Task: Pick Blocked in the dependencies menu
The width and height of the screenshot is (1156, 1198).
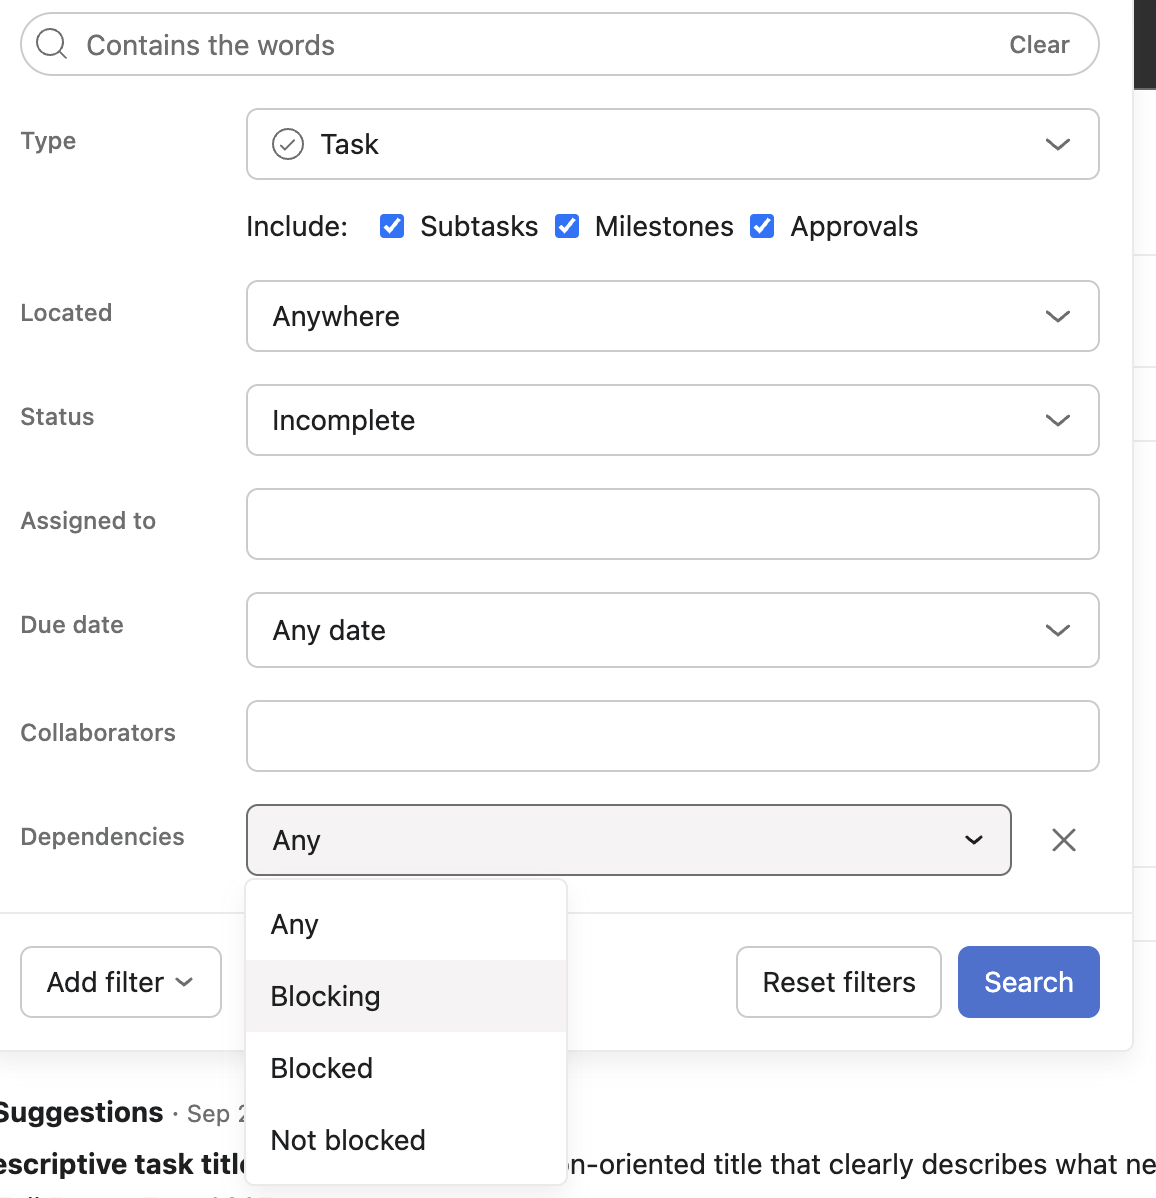Action: (322, 1068)
